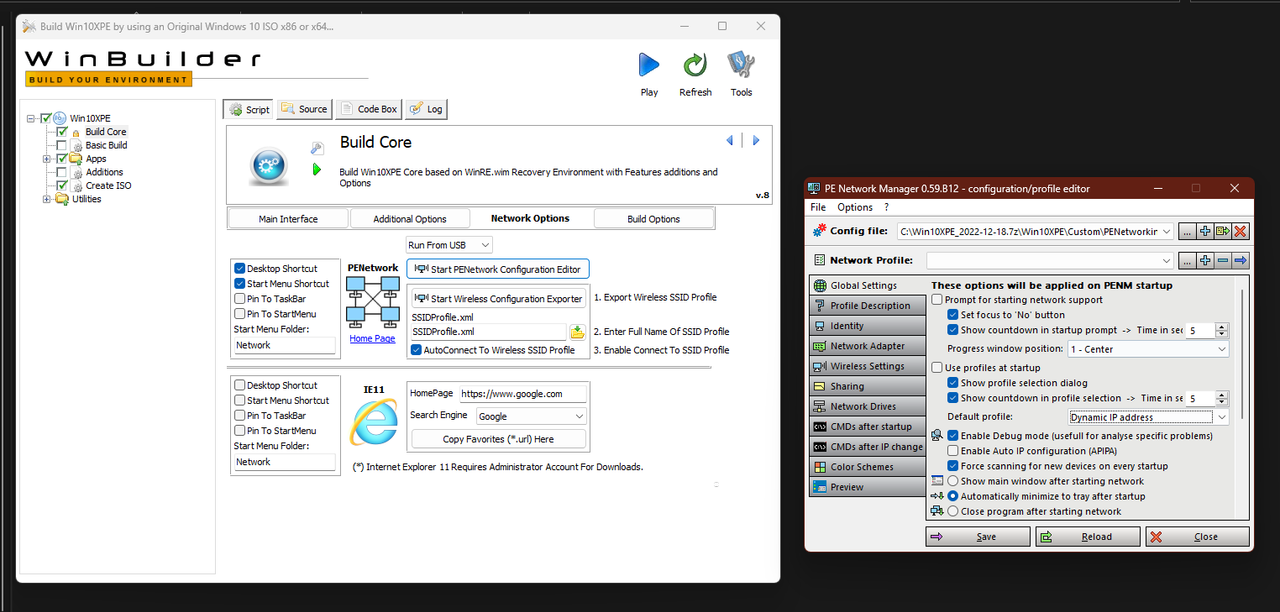This screenshot has height=612, width=1280.
Task: Open the Profile Description section
Action: tap(867, 306)
